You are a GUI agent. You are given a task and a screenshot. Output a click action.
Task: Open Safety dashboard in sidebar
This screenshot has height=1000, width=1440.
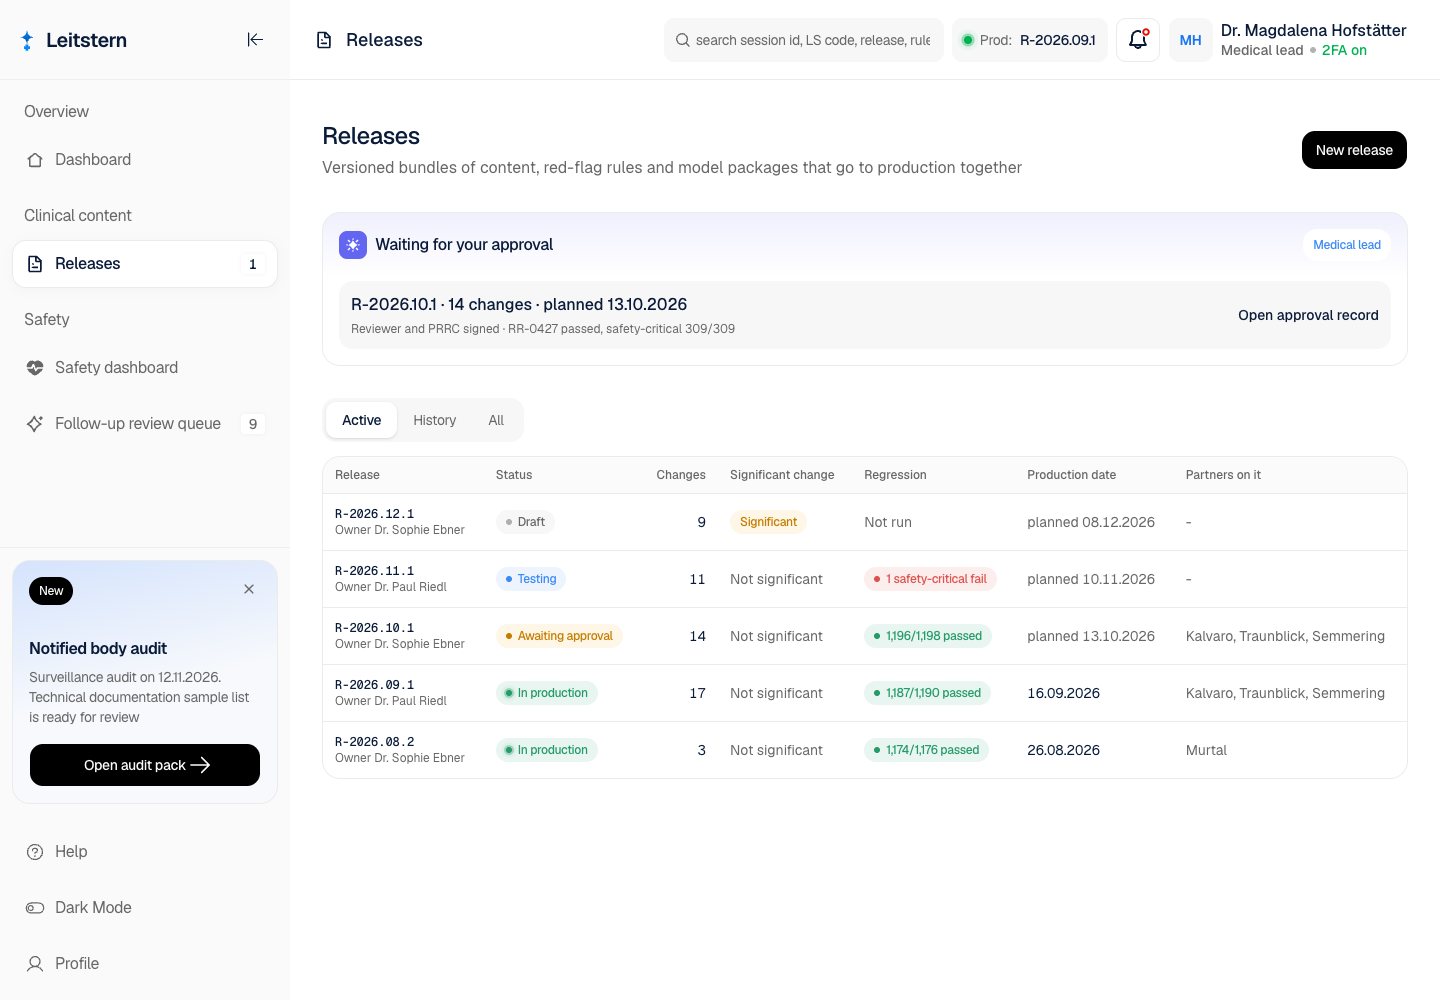tap(145, 368)
